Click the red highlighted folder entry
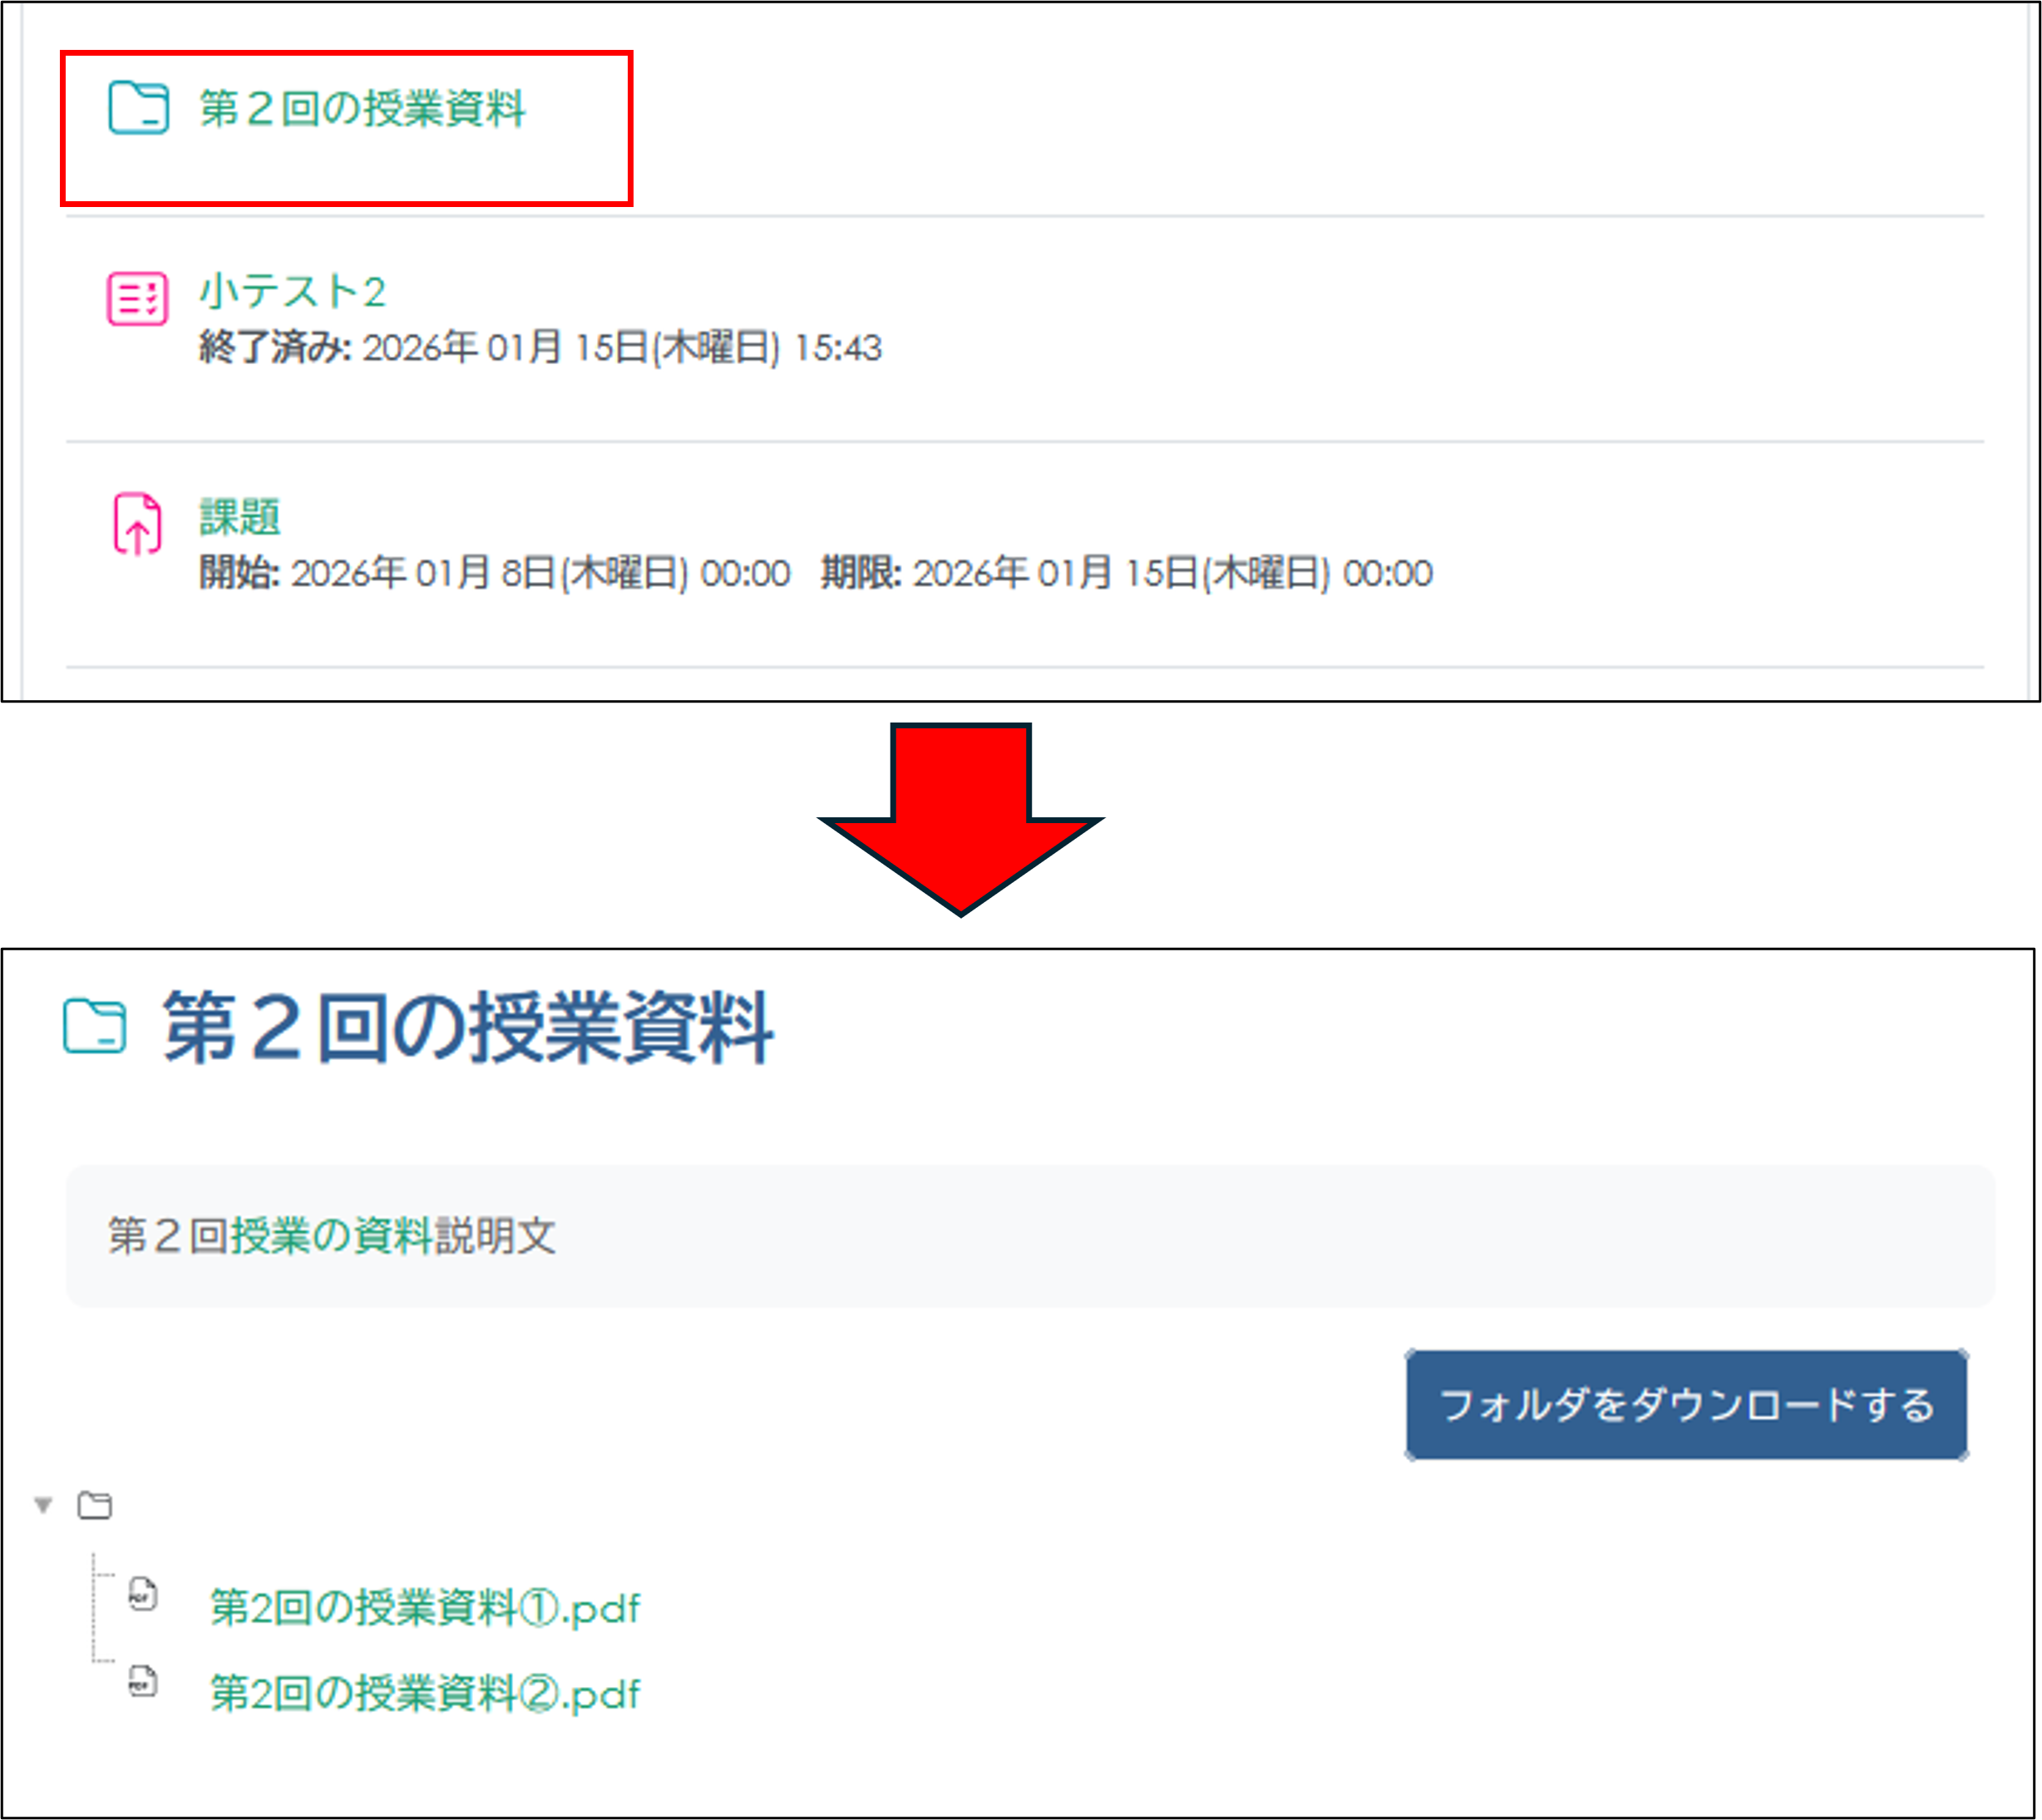The image size is (2042, 1820). 347,128
